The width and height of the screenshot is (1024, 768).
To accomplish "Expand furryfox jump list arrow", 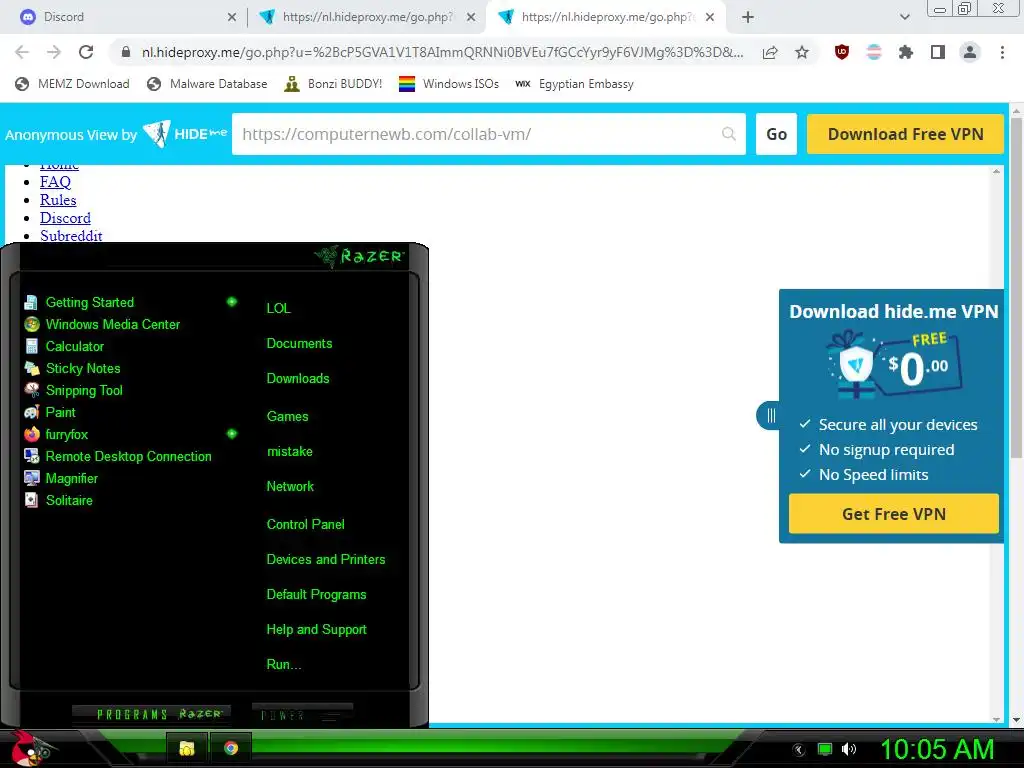I will [x=232, y=434].
